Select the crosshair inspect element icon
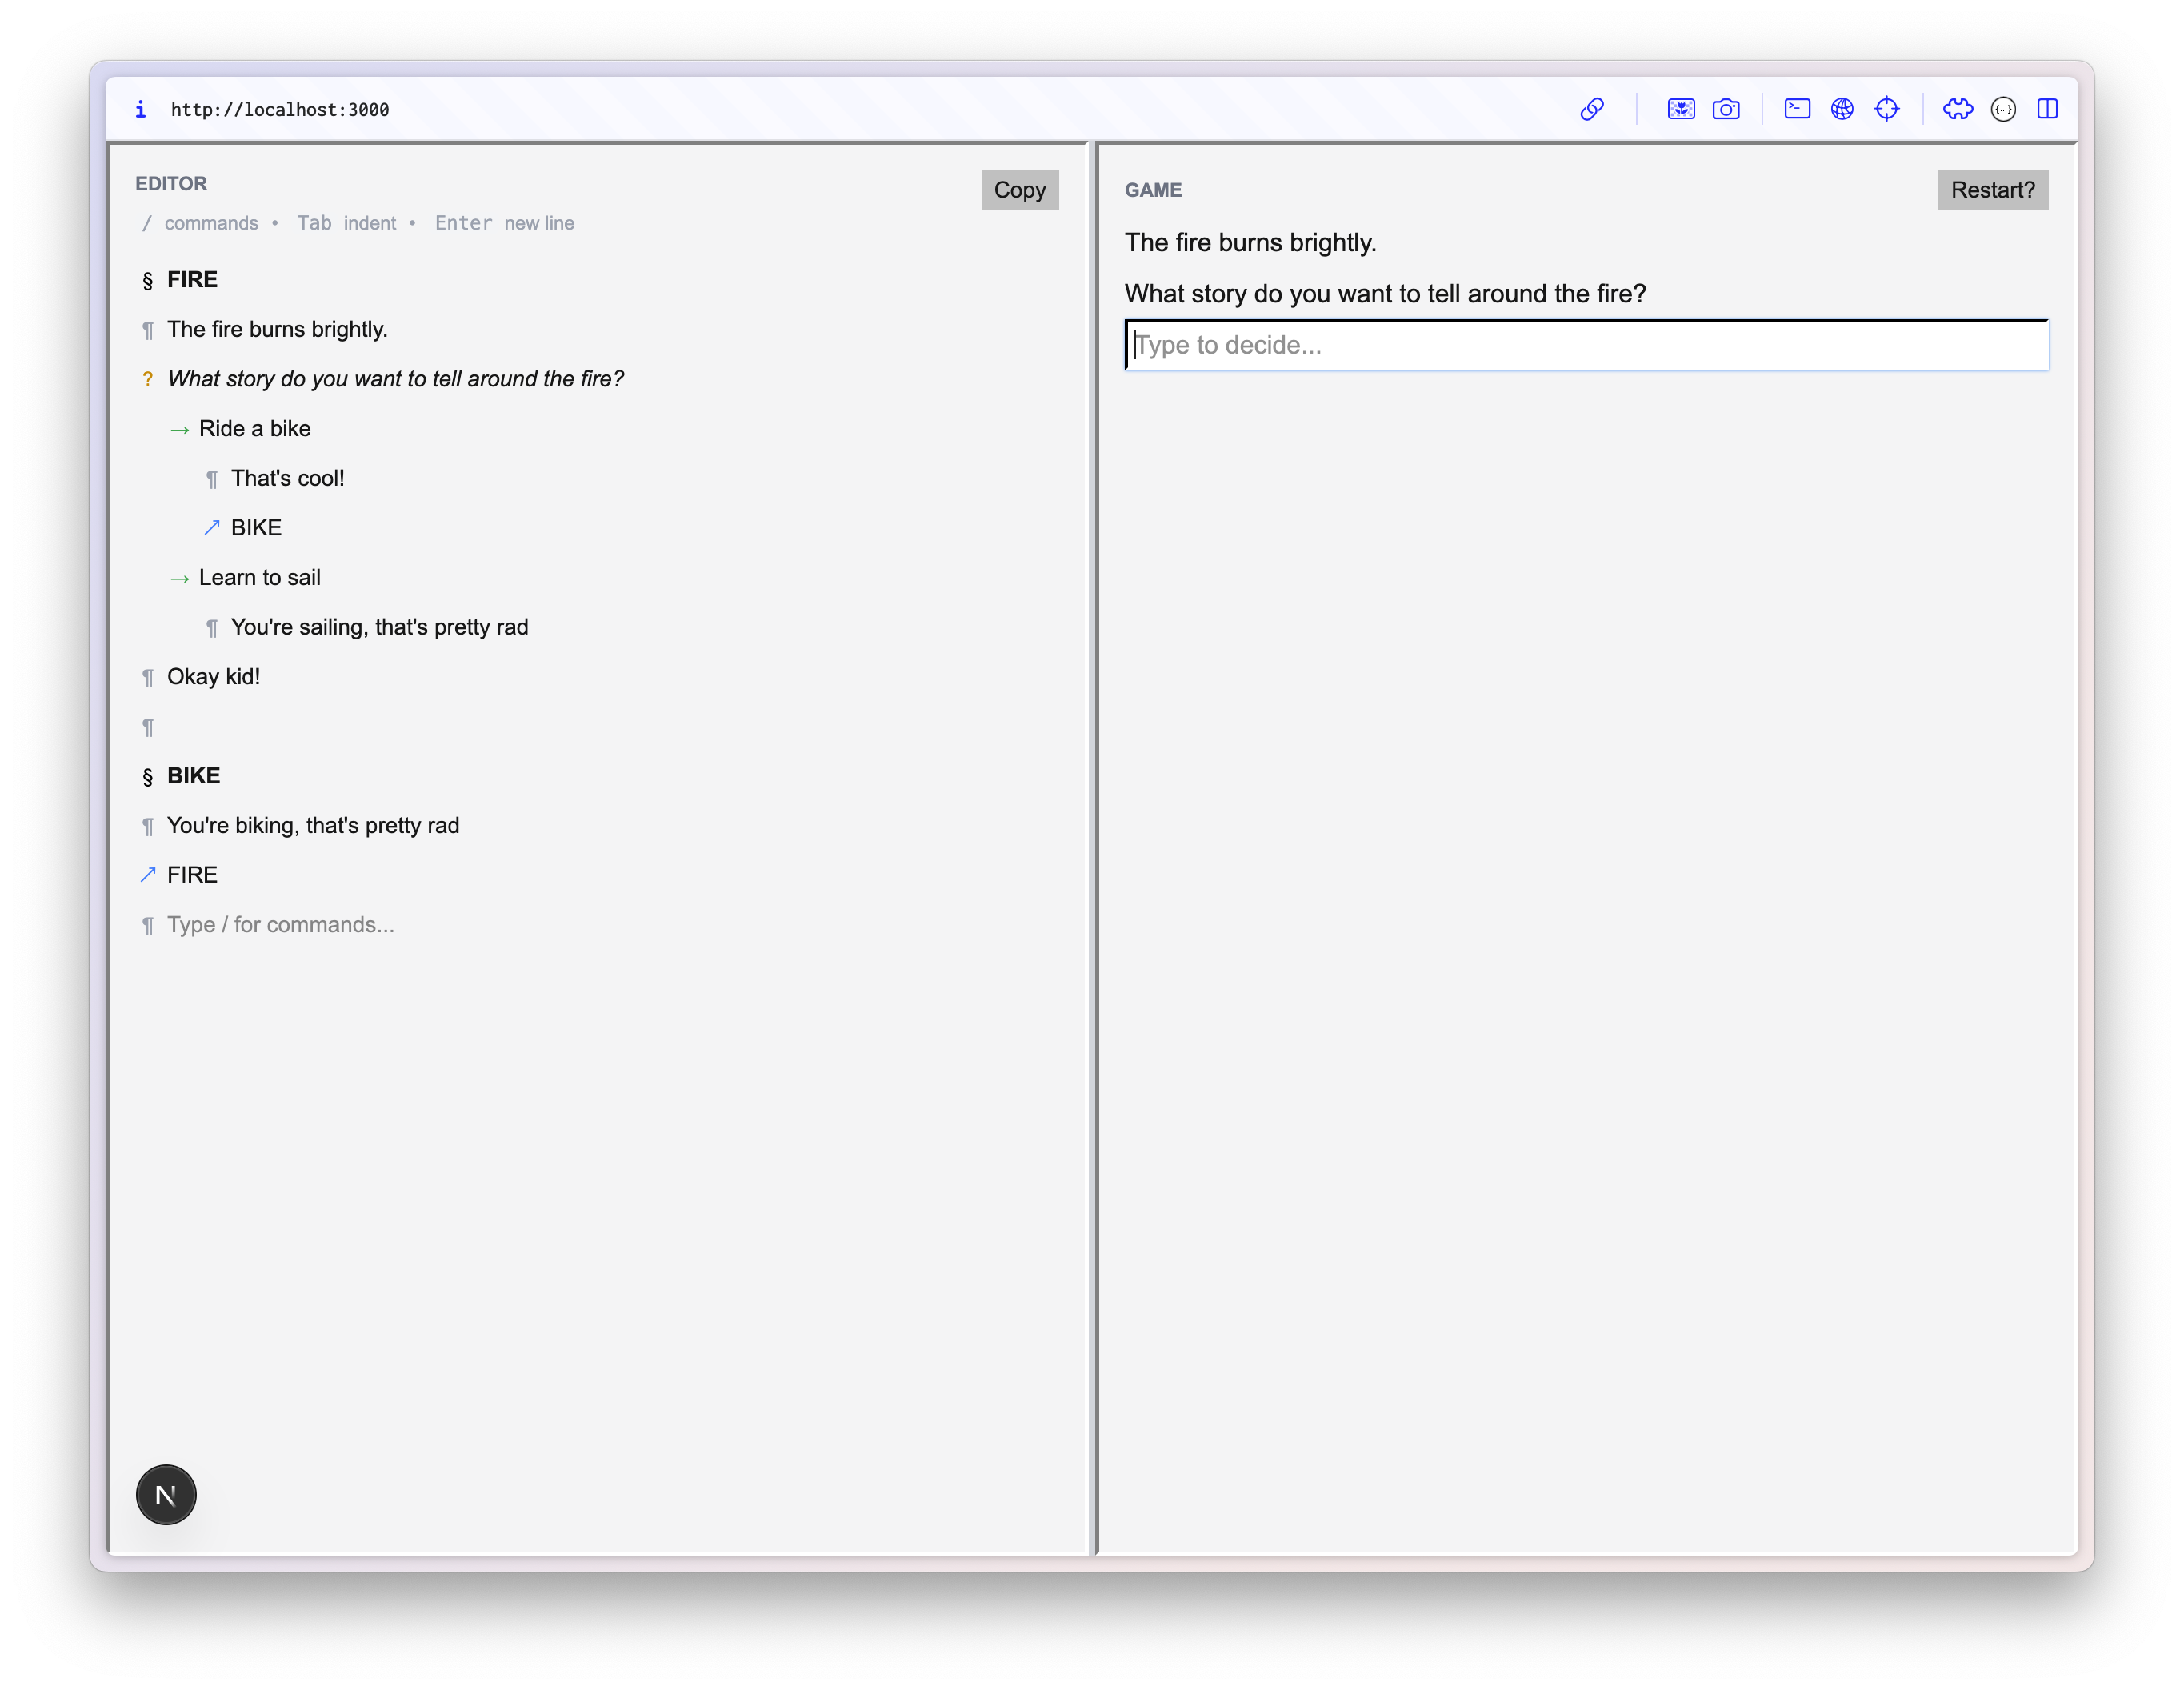 click(x=1887, y=109)
